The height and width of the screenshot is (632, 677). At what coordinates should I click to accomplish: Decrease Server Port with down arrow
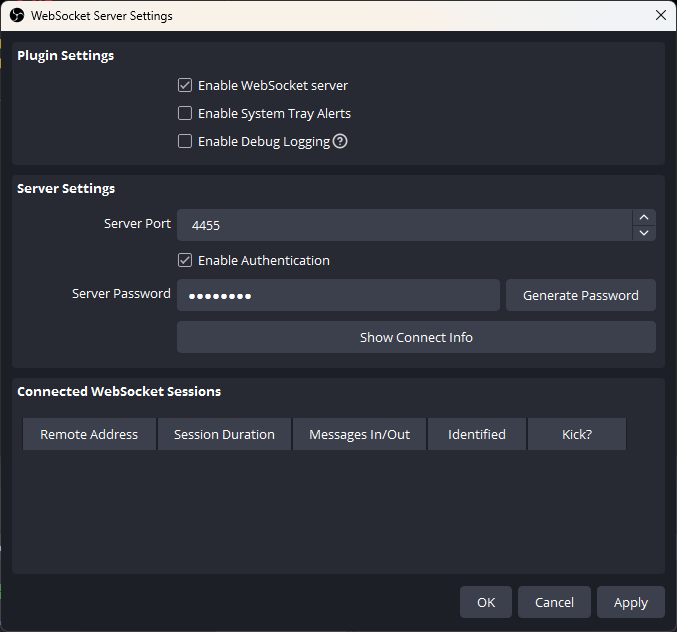644,233
